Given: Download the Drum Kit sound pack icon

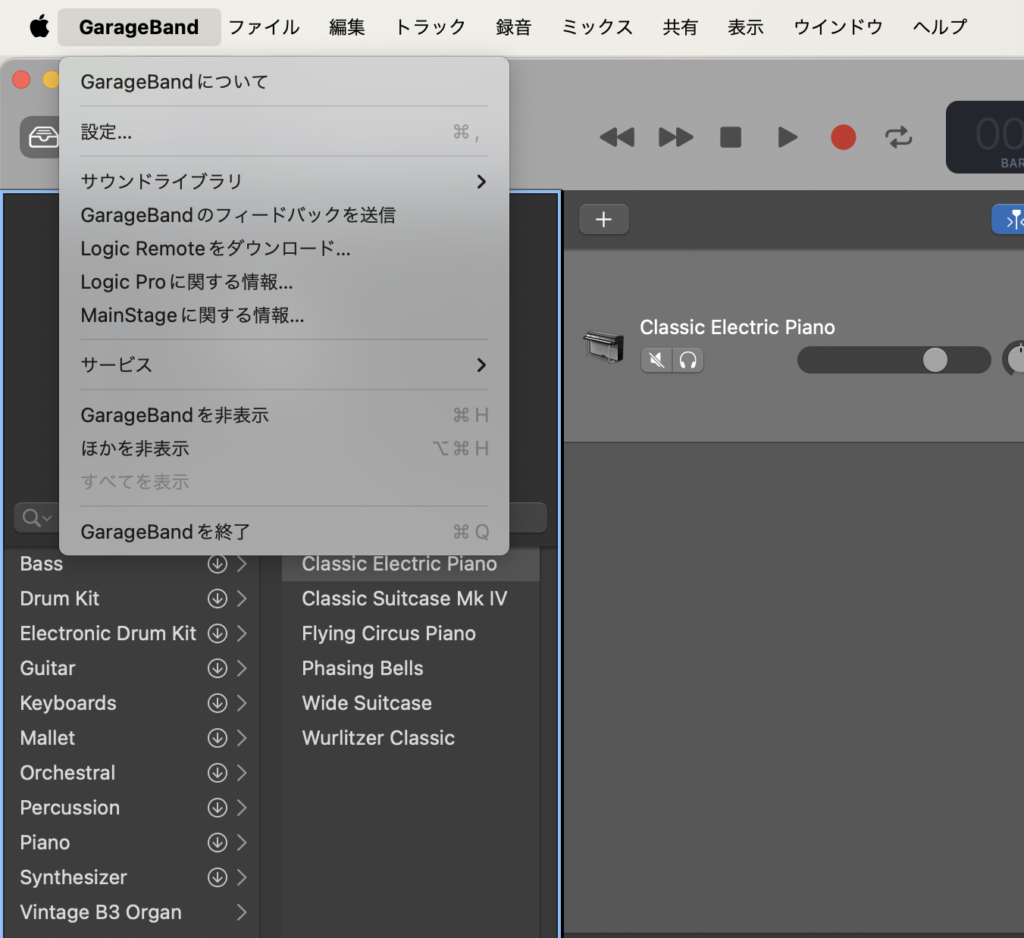Looking at the screenshot, I should coord(217,599).
